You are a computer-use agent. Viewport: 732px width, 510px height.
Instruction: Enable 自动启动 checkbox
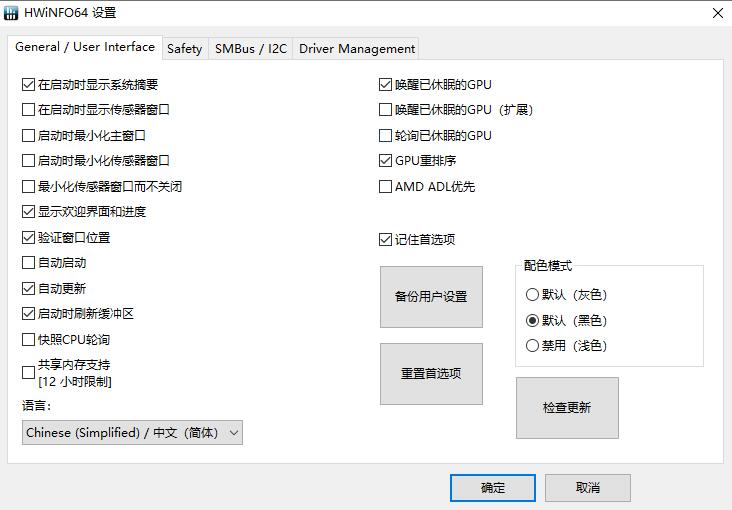pyautogui.click(x=28, y=263)
